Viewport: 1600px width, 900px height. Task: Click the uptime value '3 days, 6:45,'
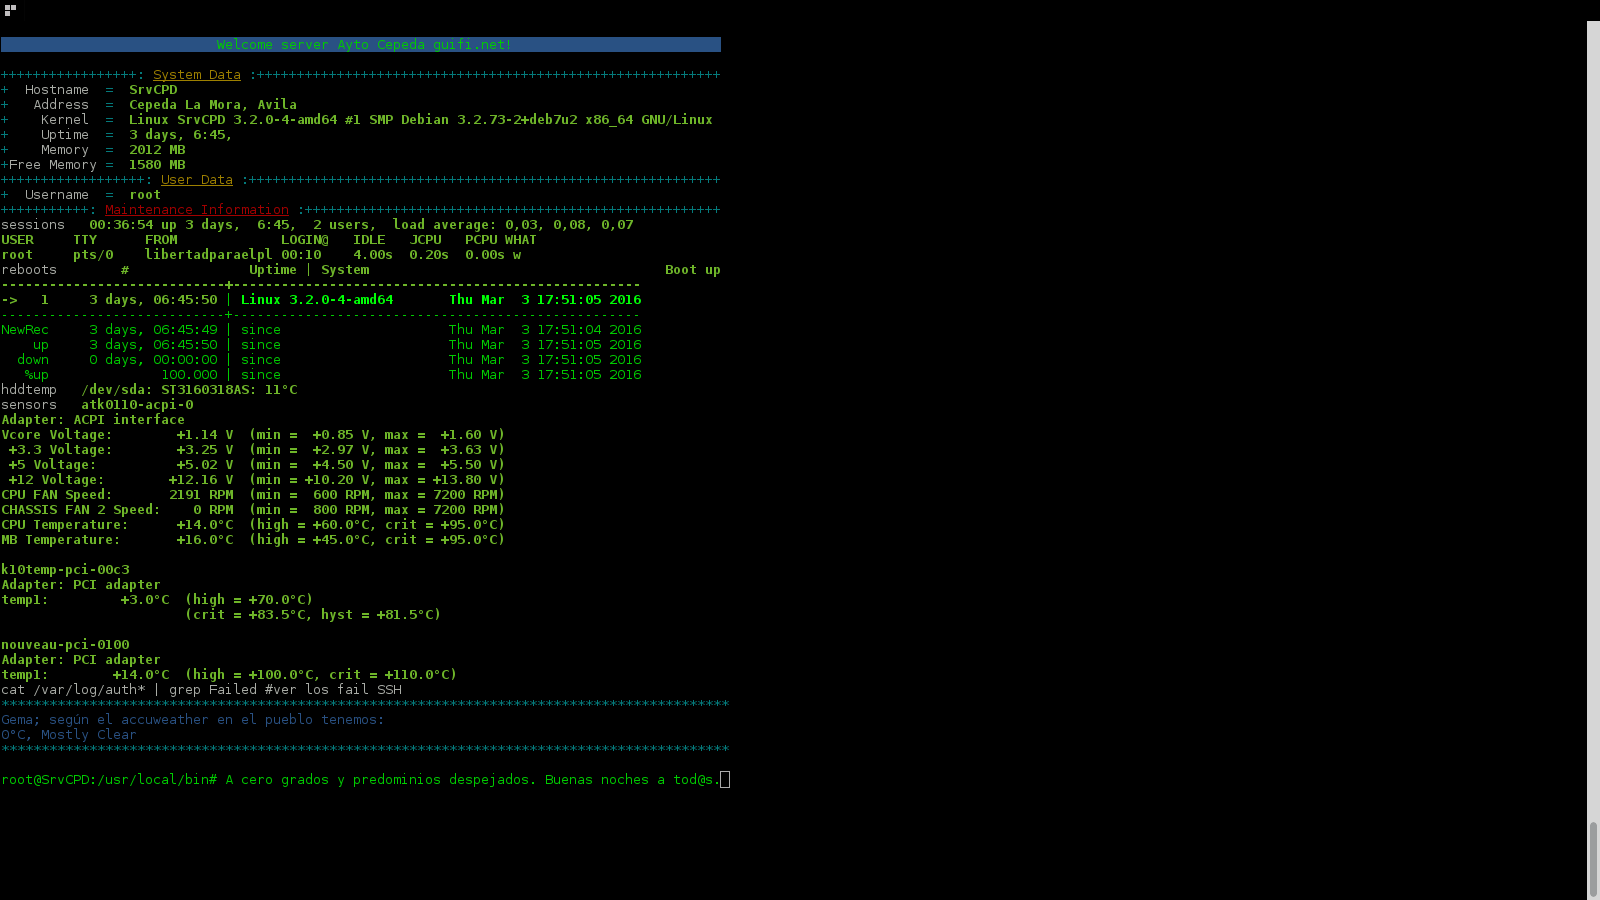click(181, 135)
